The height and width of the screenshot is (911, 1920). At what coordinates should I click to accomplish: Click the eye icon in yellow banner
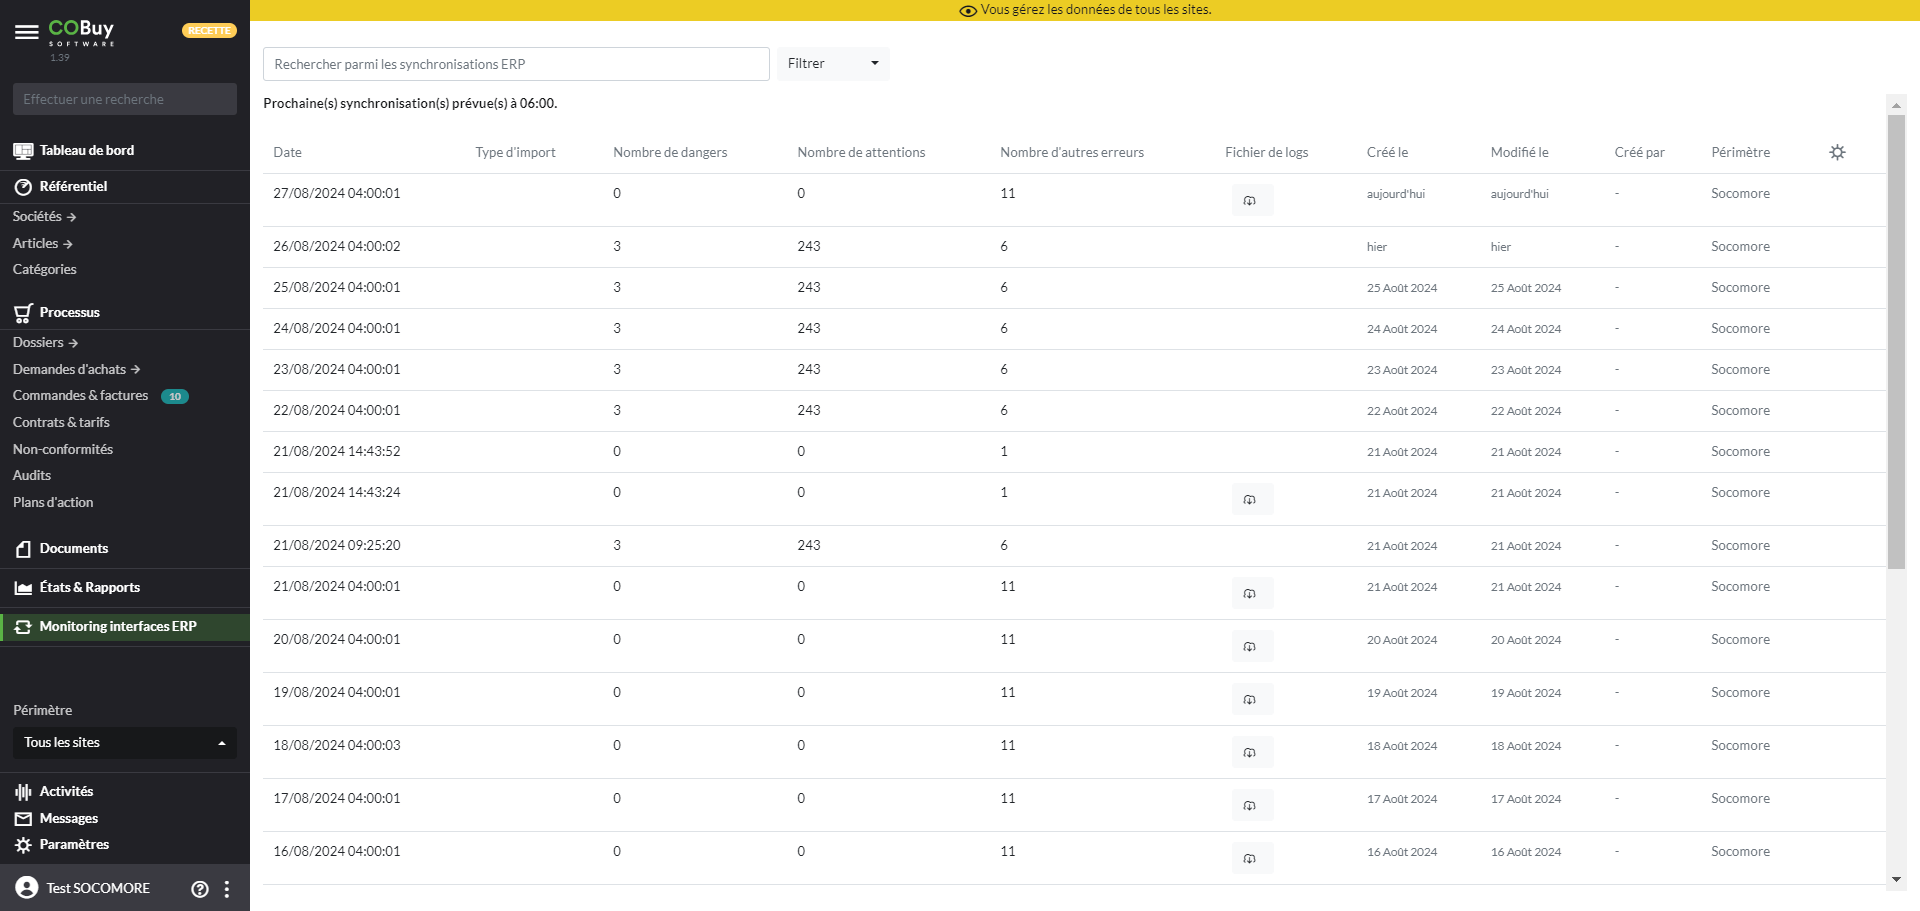(x=967, y=11)
